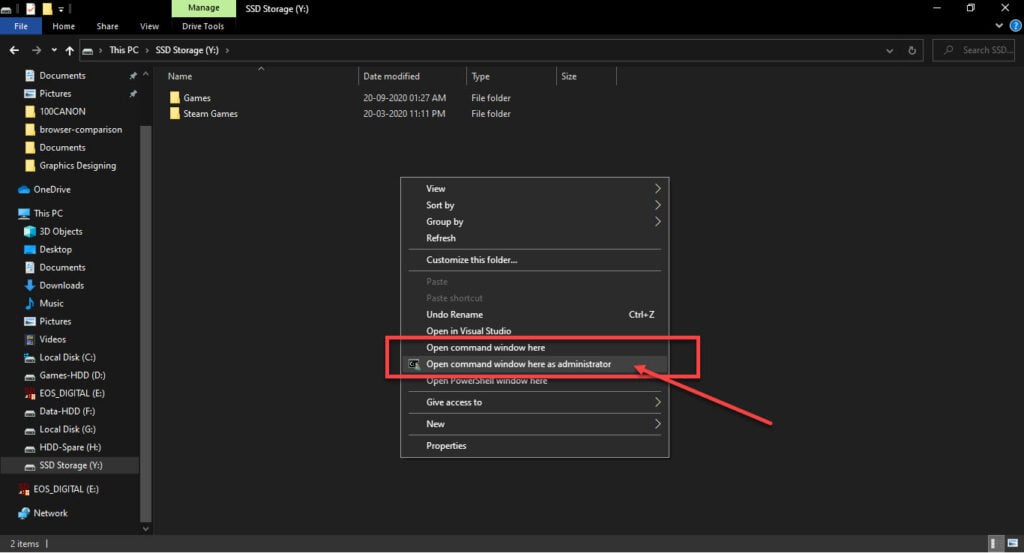Screen dimensions: 1024x553
Task: Select SSD Storage (Y:) in the sidebar
Action: tap(71, 466)
